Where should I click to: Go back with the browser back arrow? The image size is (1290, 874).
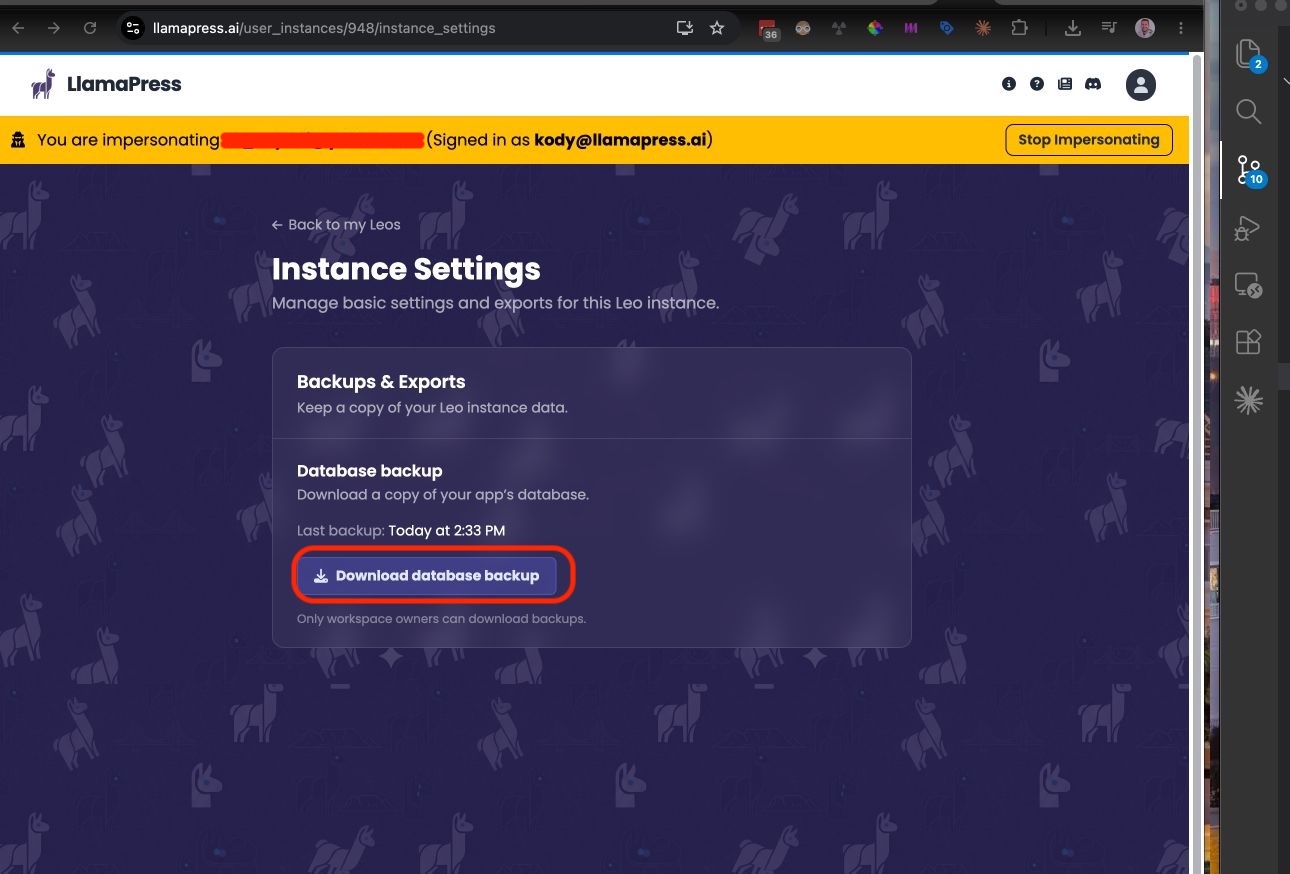coord(18,28)
